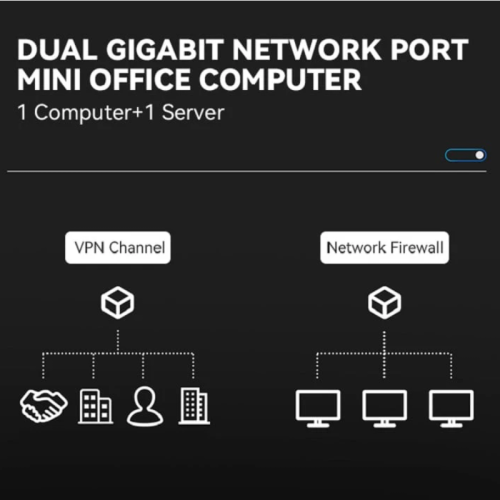Screen dimensions: 500x500
Task: Select the tall skyscraper building icon
Action: (194, 406)
